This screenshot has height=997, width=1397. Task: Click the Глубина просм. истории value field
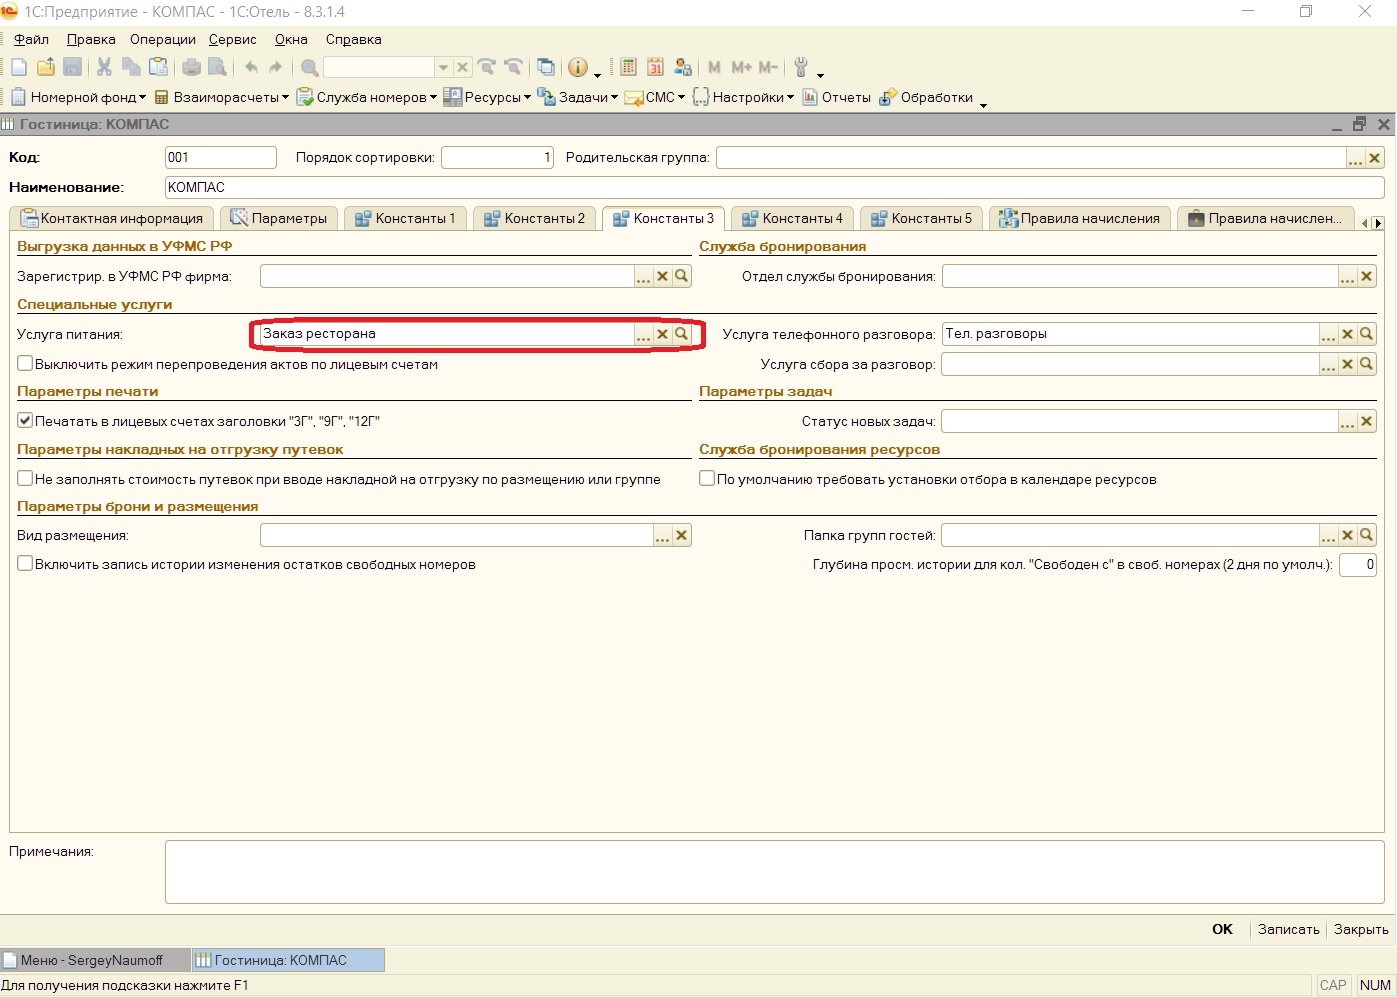[1358, 564]
